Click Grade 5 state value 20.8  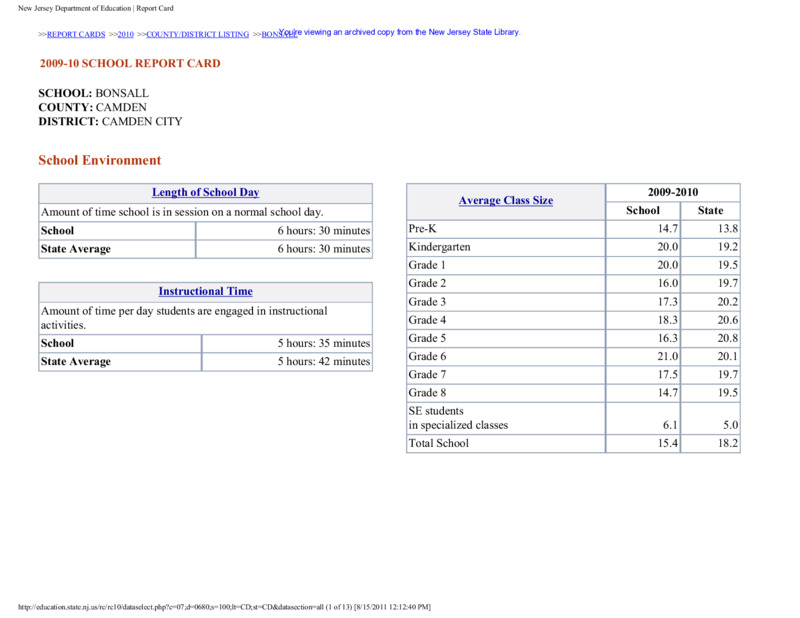pos(728,338)
